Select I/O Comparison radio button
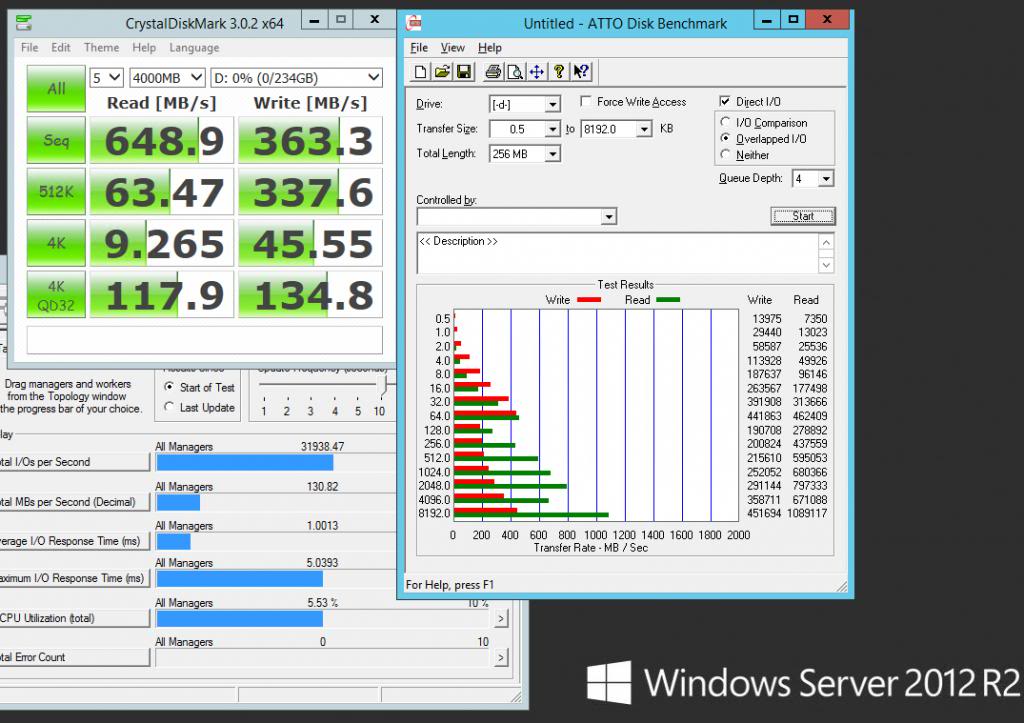The height and width of the screenshot is (723, 1024). [x=725, y=122]
